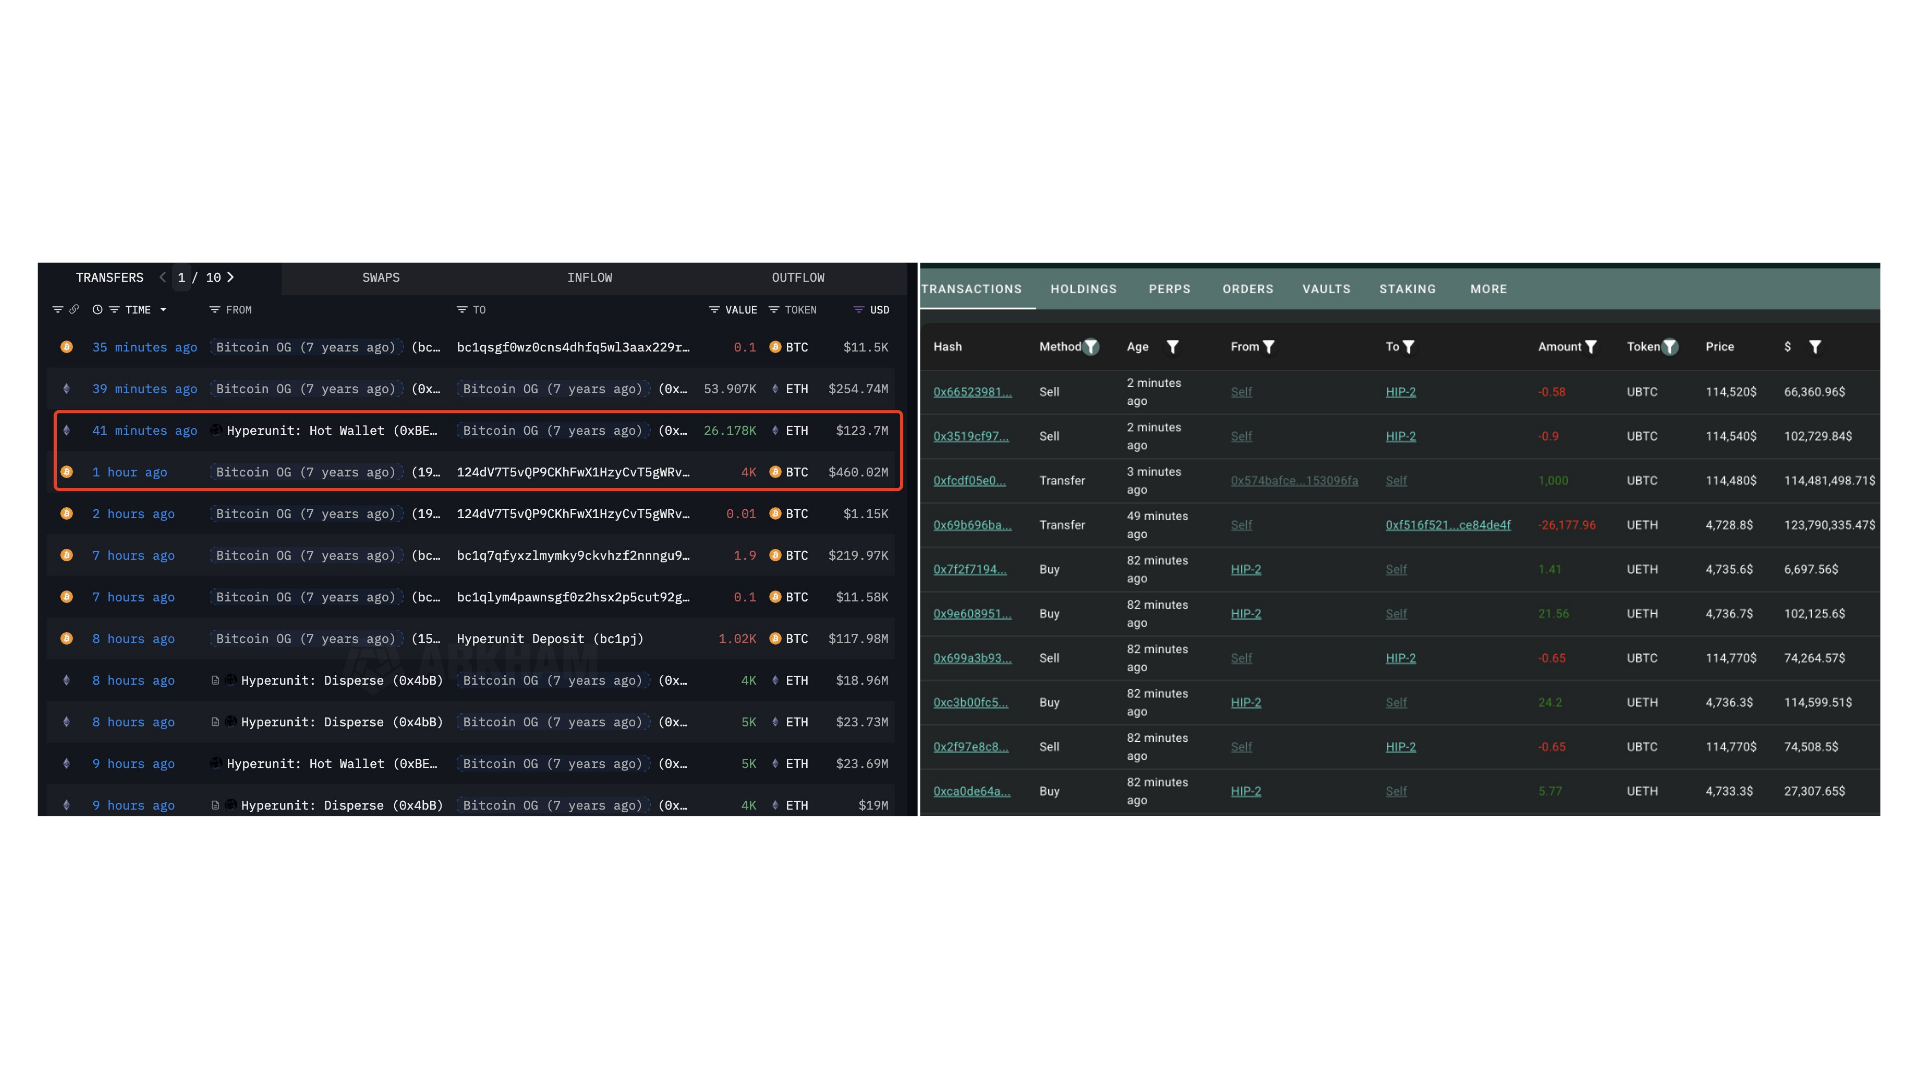Expand the TIME sort dropdown arrow
Screen dimensions: 1920x1080
click(x=163, y=310)
